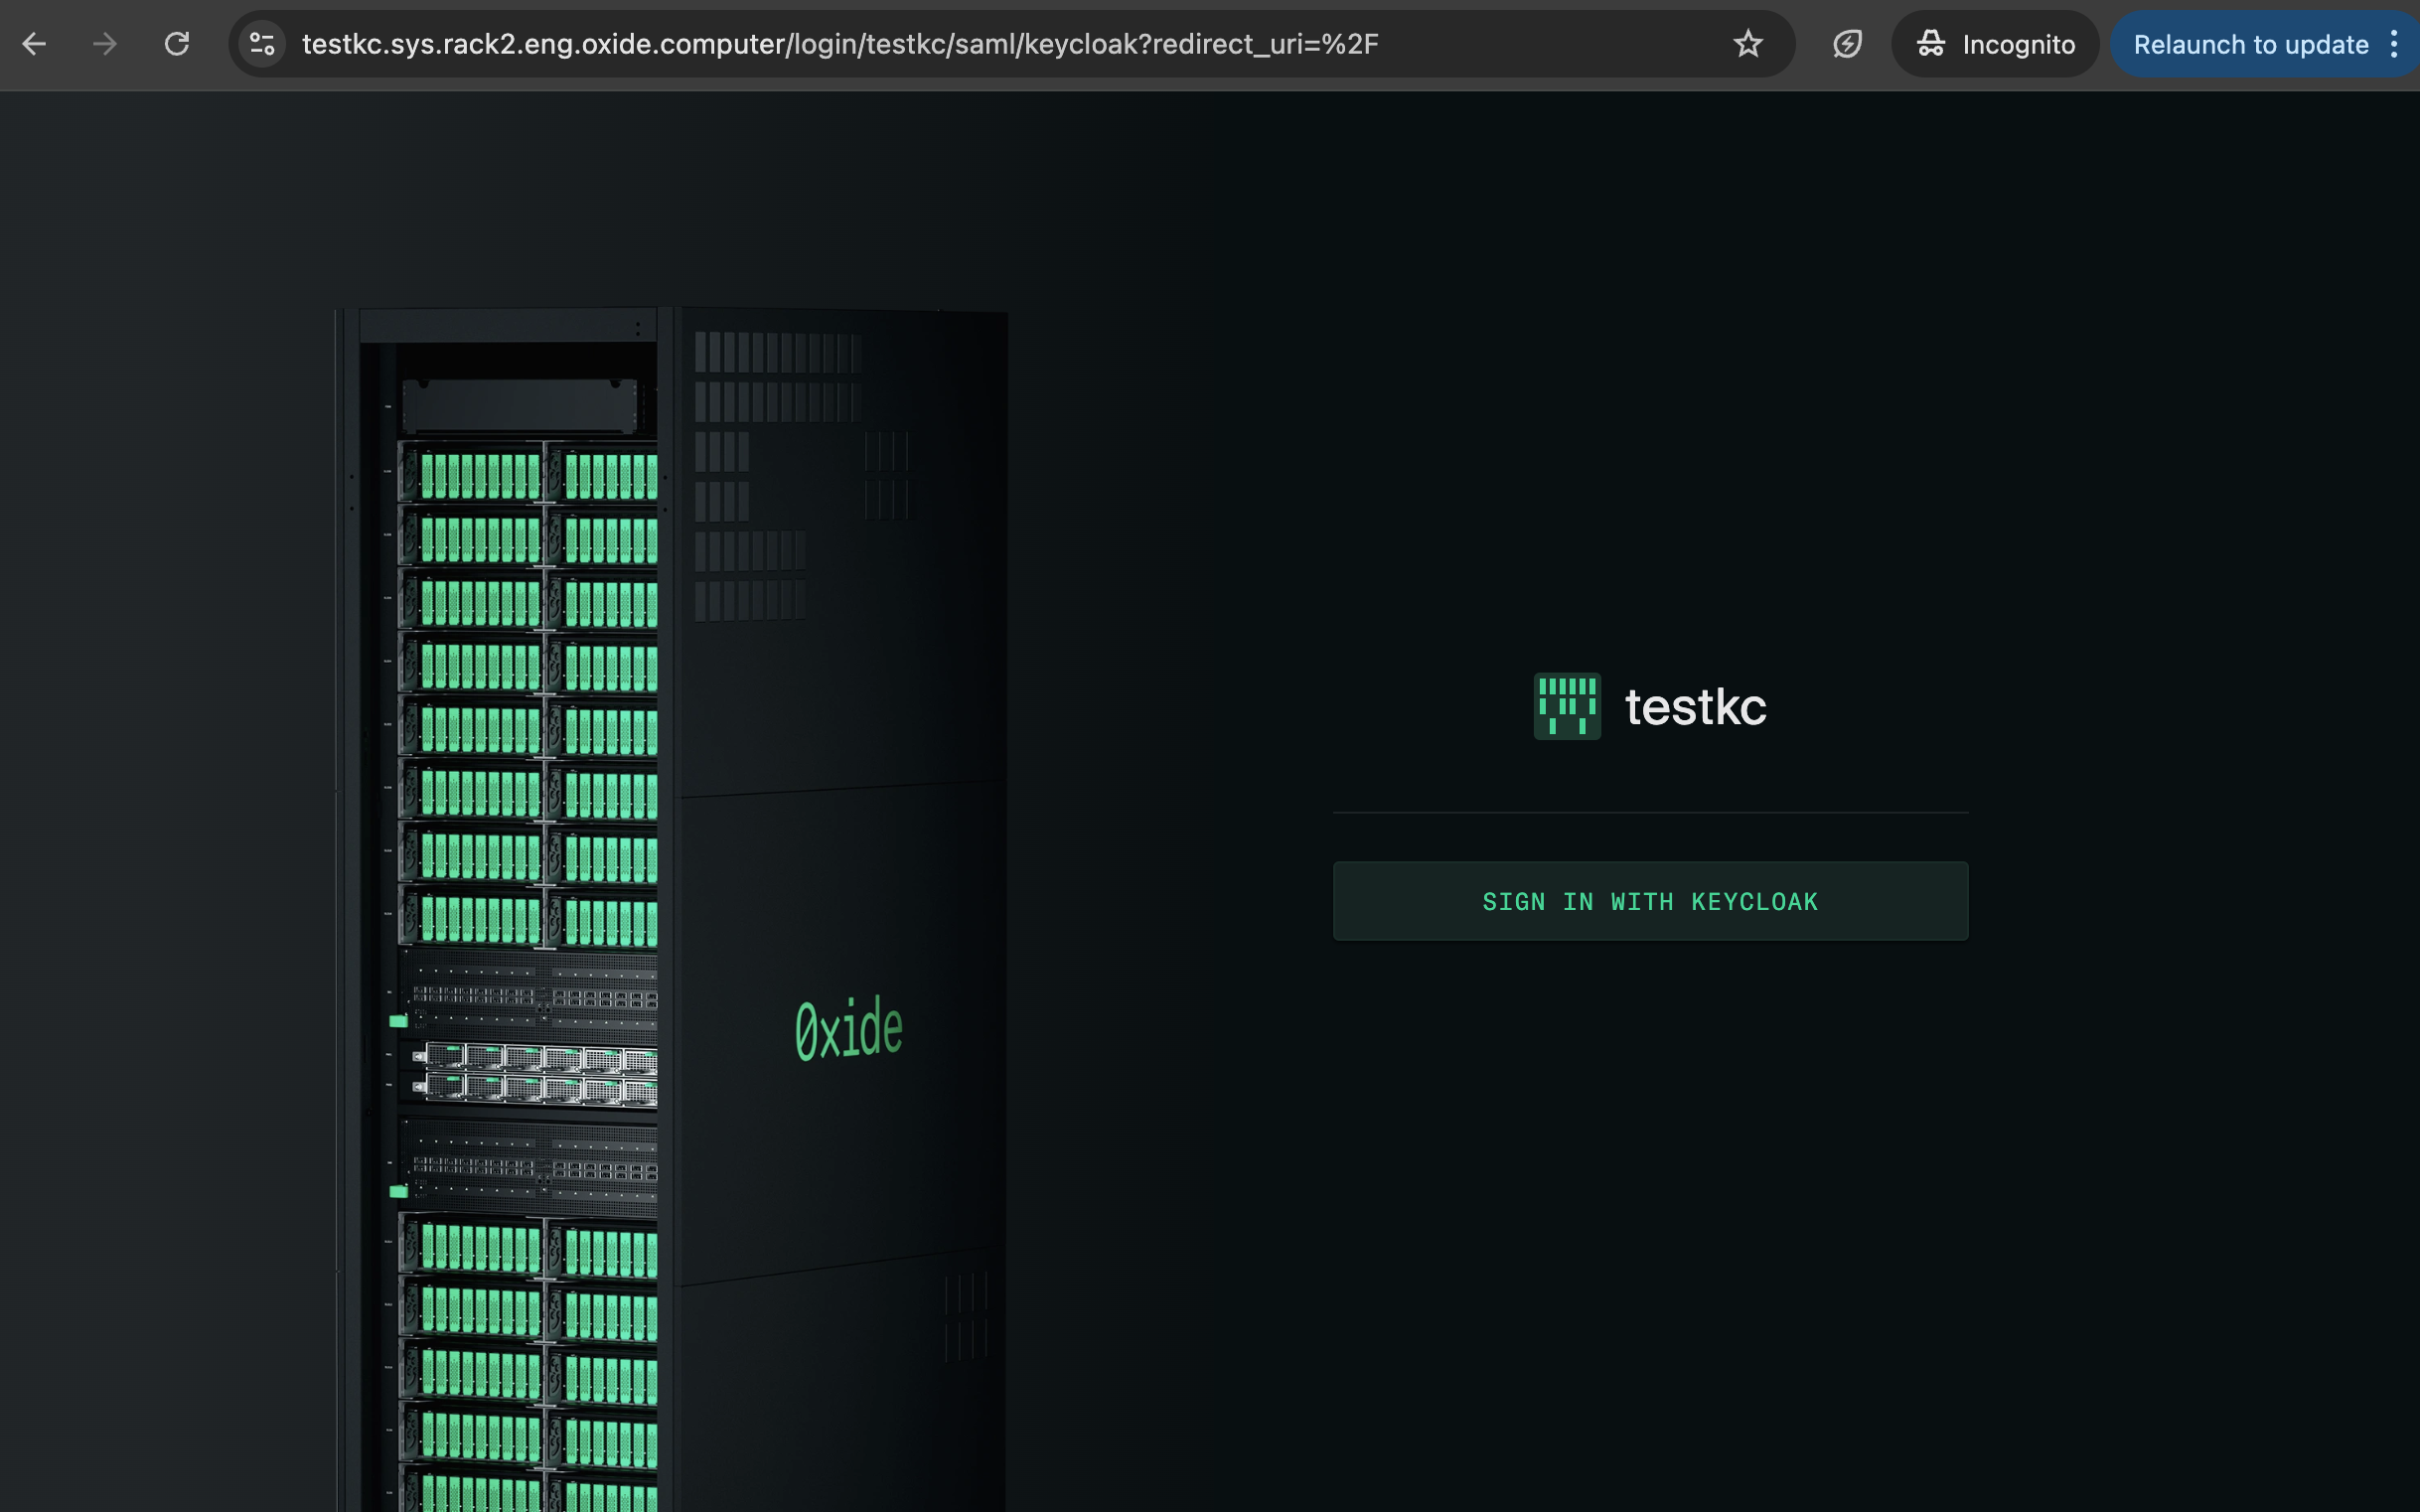The image size is (2420, 1512).
Task: Click the browser back arrow
Action: point(34,44)
